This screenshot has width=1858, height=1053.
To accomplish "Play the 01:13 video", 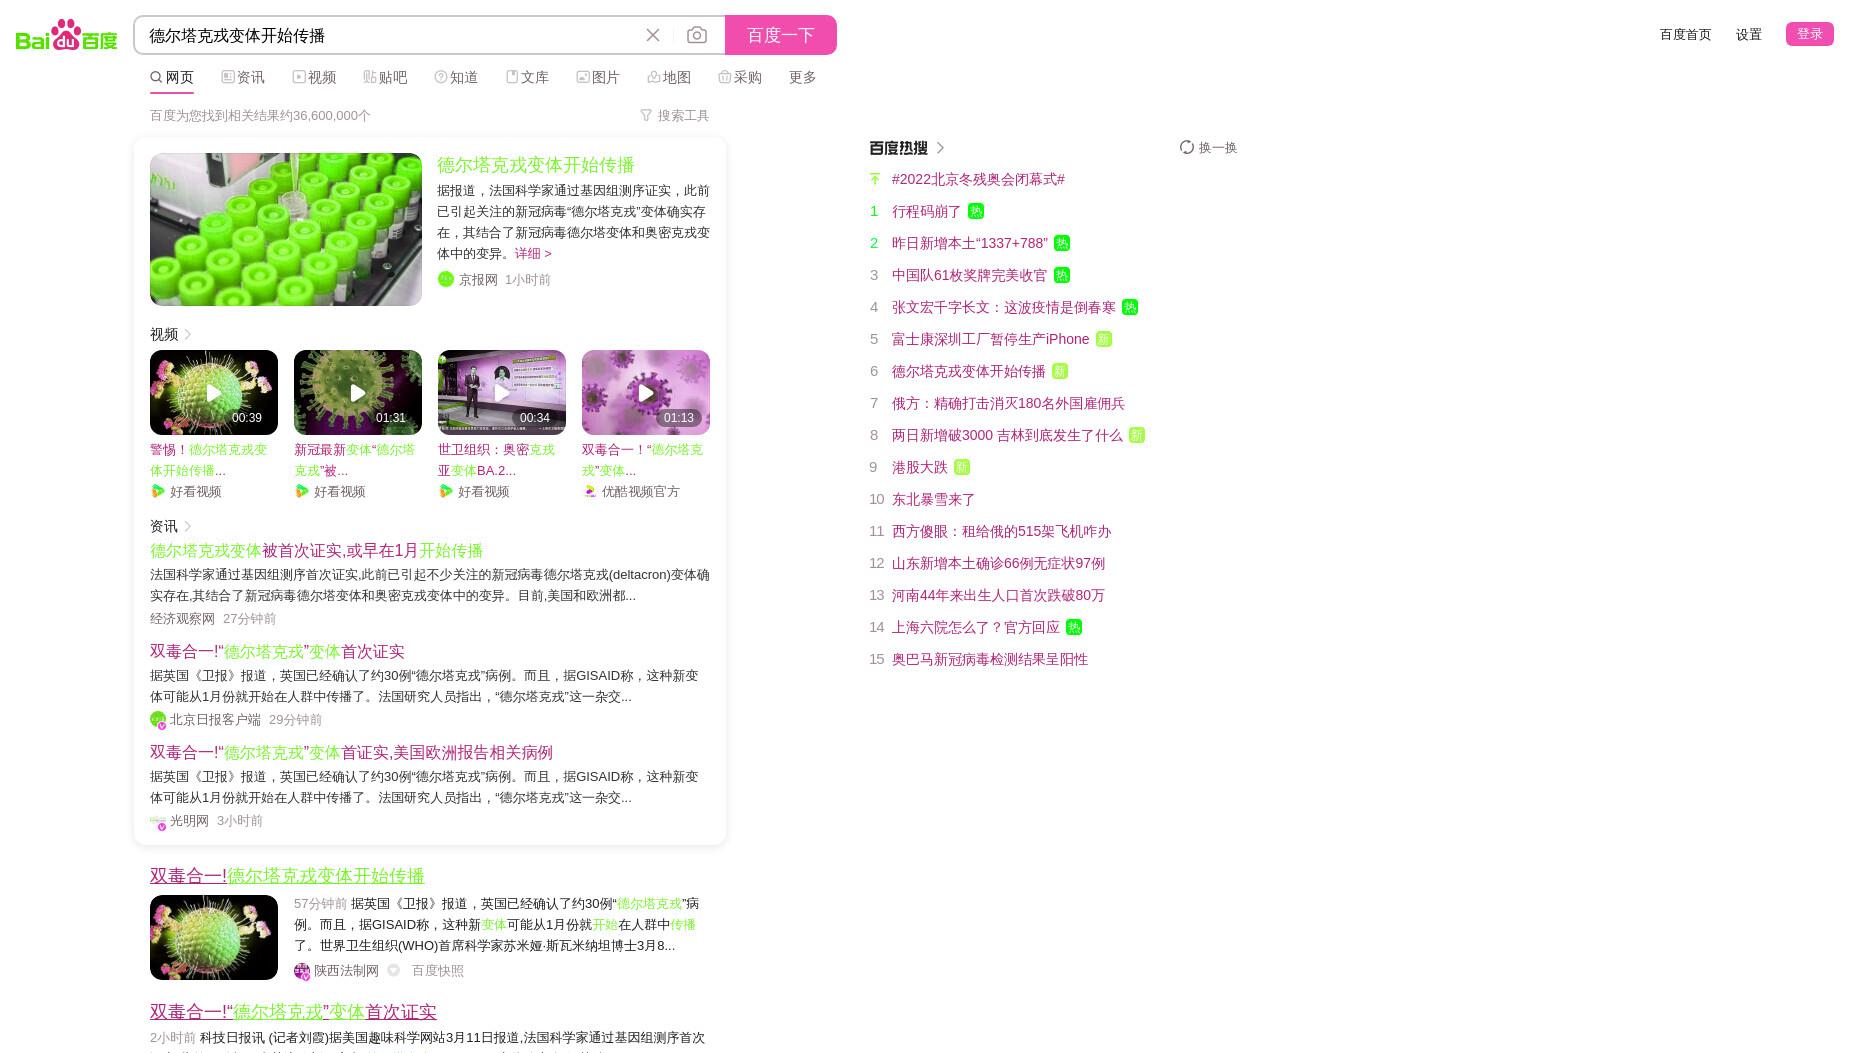I will (x=646, y=392).
